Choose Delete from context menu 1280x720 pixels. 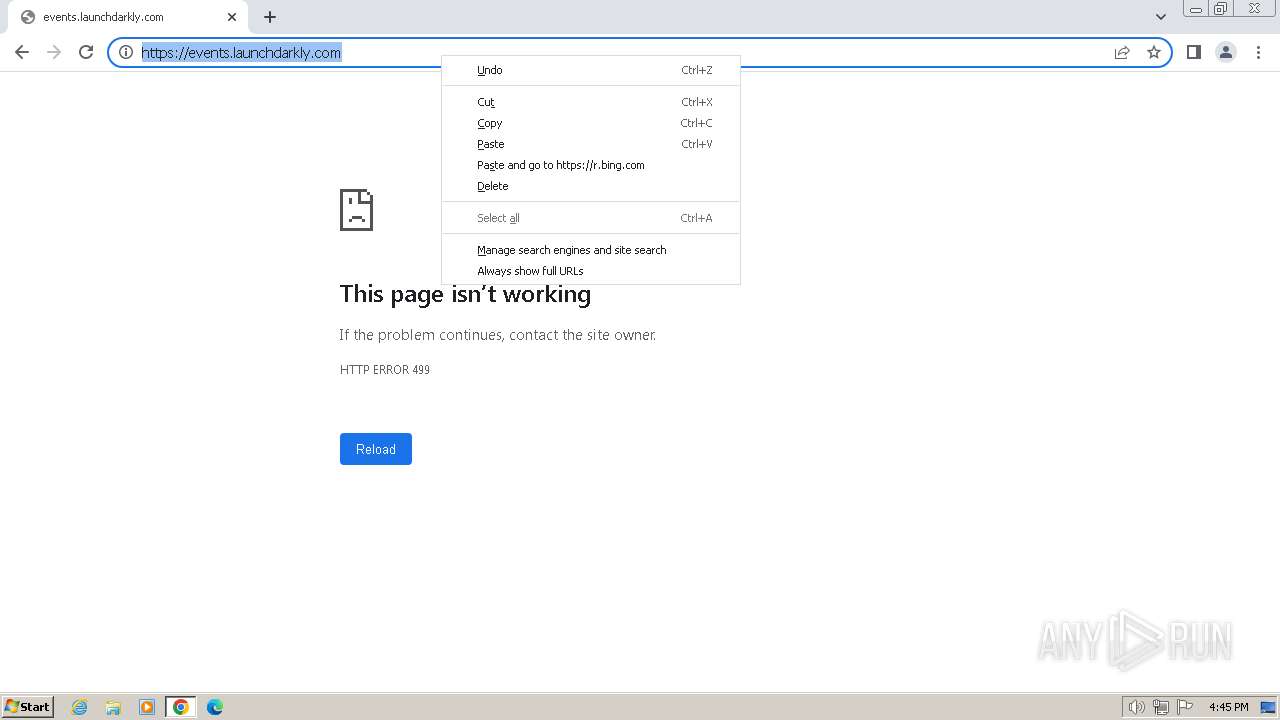pos(591,186)
